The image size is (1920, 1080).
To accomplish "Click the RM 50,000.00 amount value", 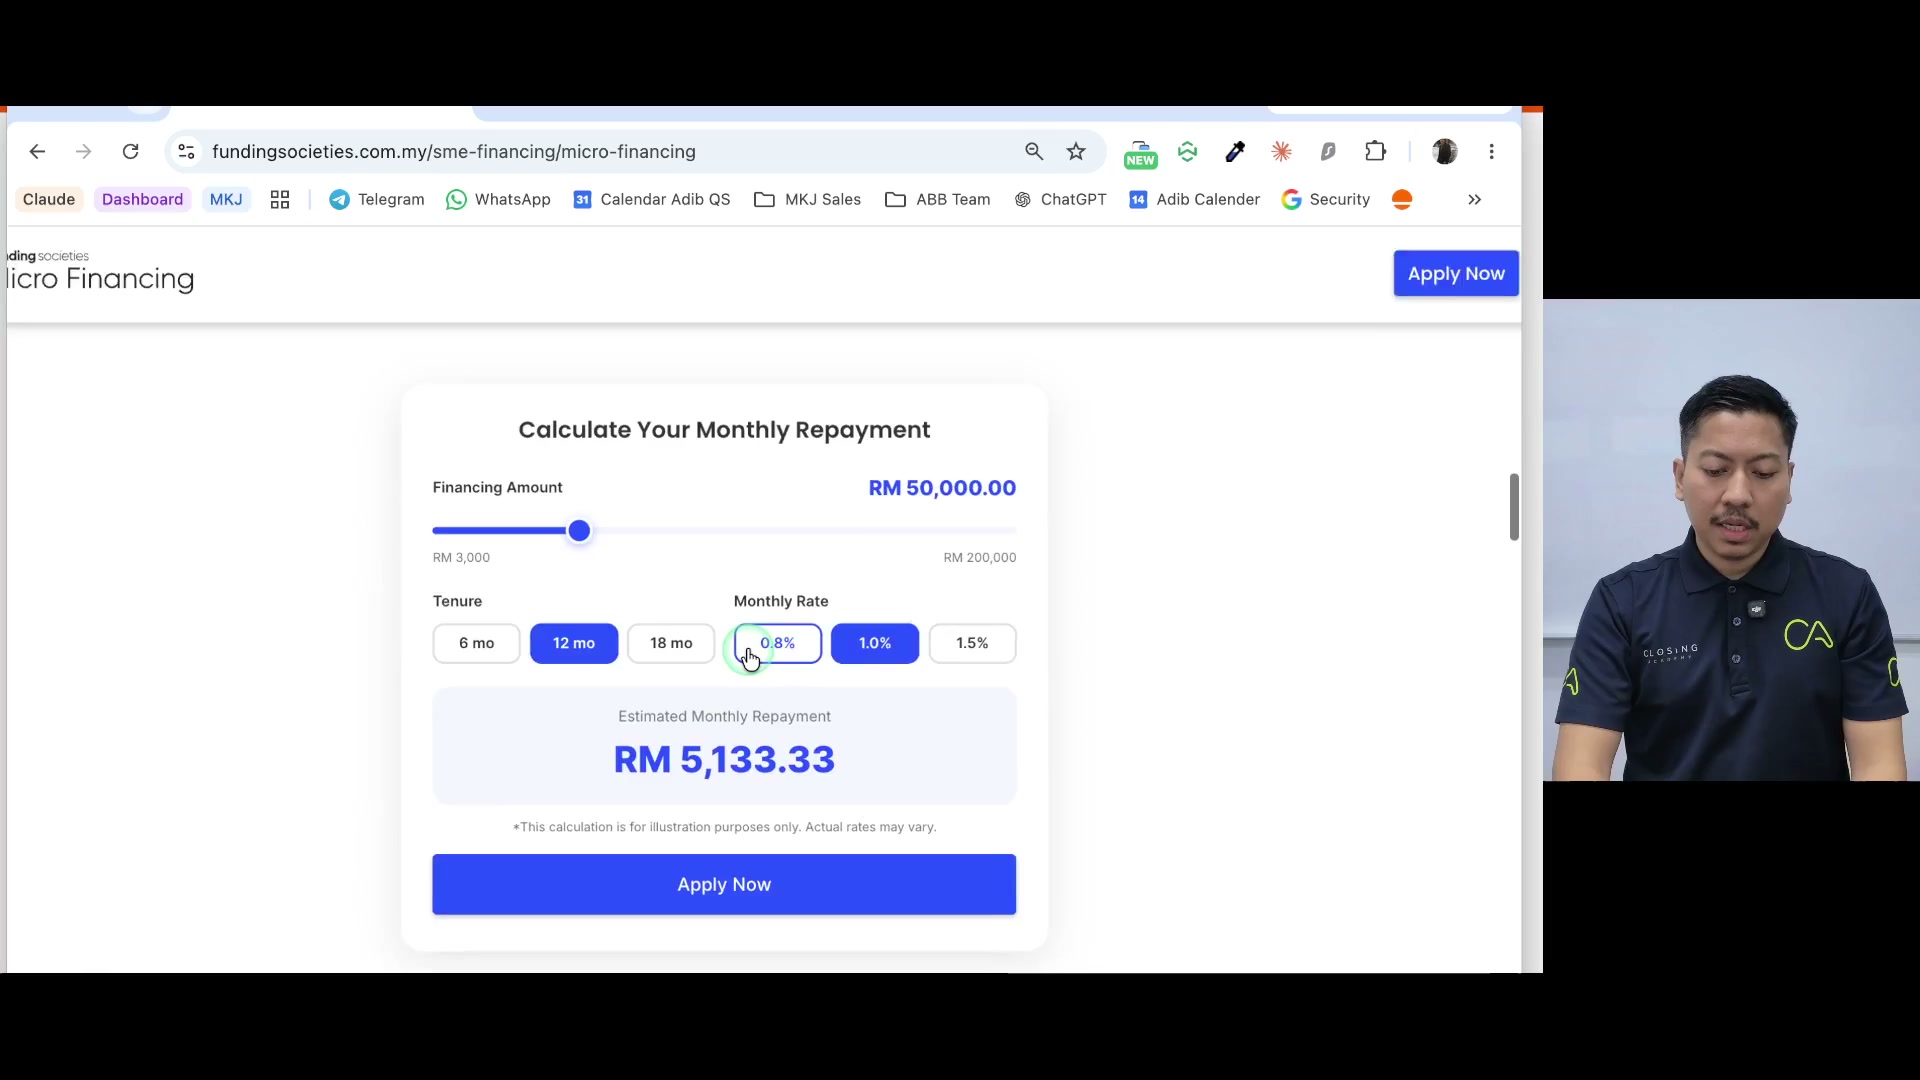I will (942, 488).
